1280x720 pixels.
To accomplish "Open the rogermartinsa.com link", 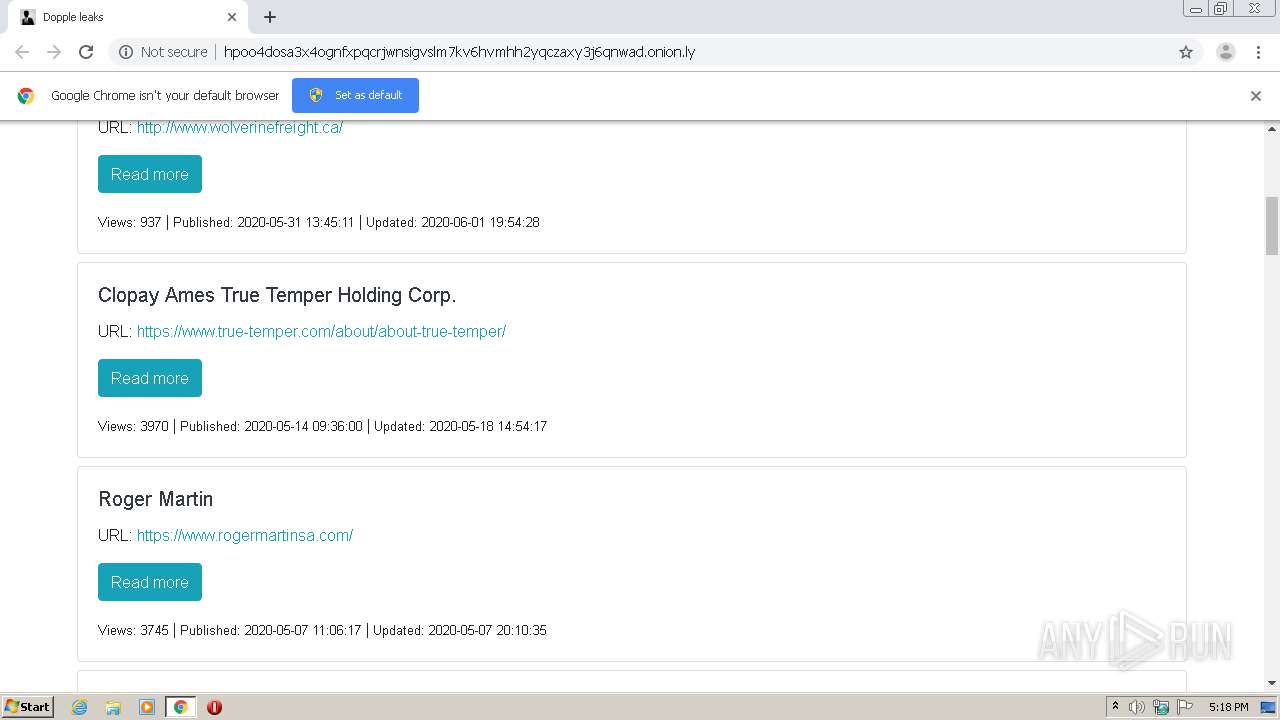I will 245,535.
